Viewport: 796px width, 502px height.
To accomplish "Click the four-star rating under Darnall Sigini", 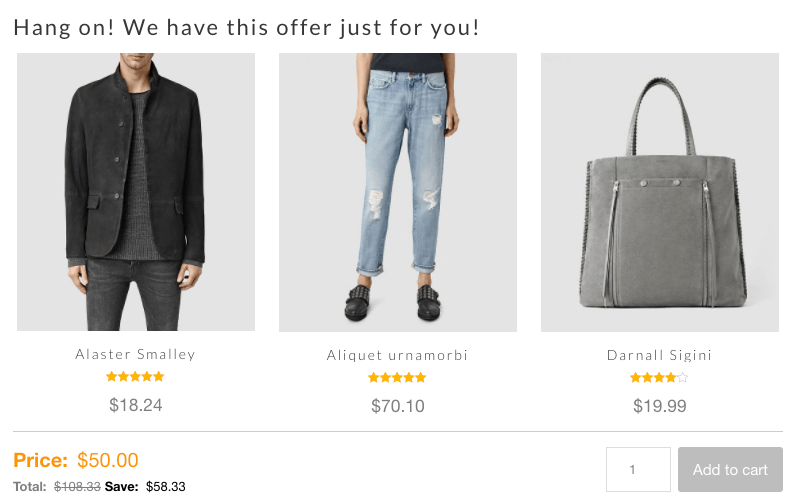I will (x=659, y=377).
